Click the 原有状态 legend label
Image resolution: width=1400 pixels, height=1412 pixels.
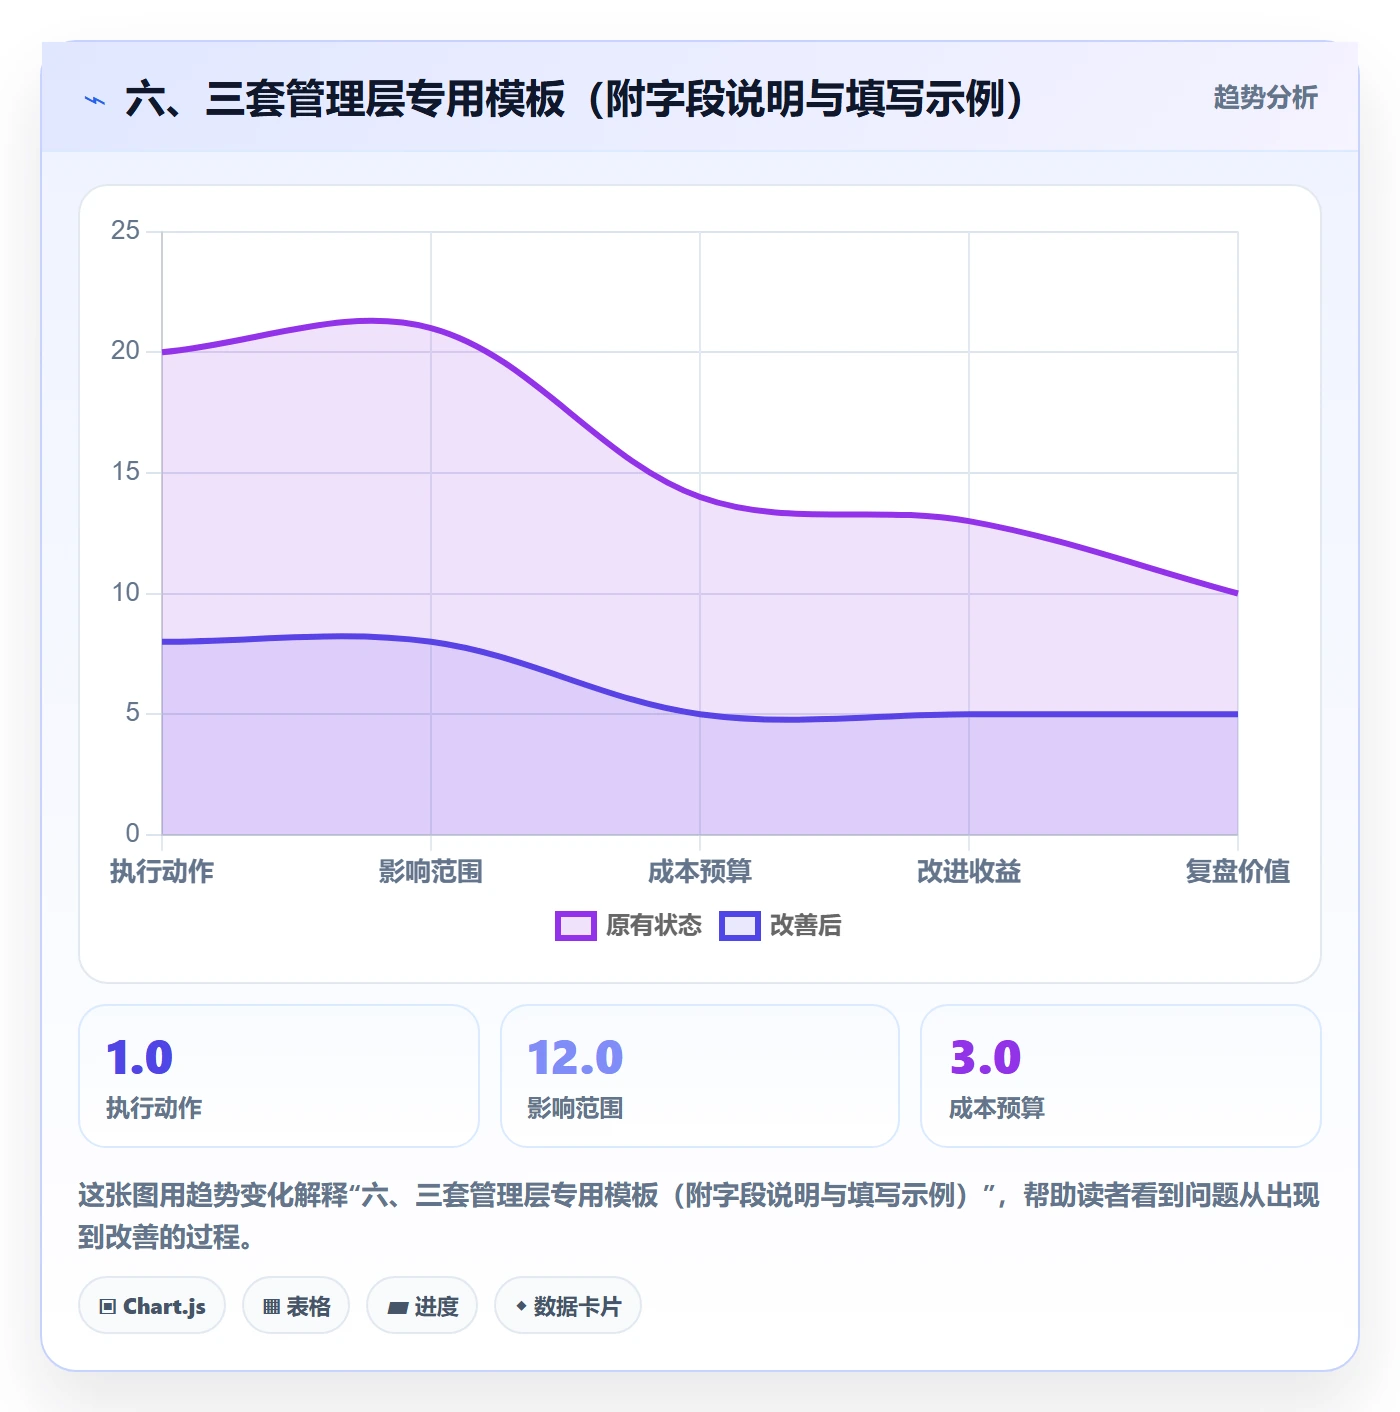(x=654, y=925)
